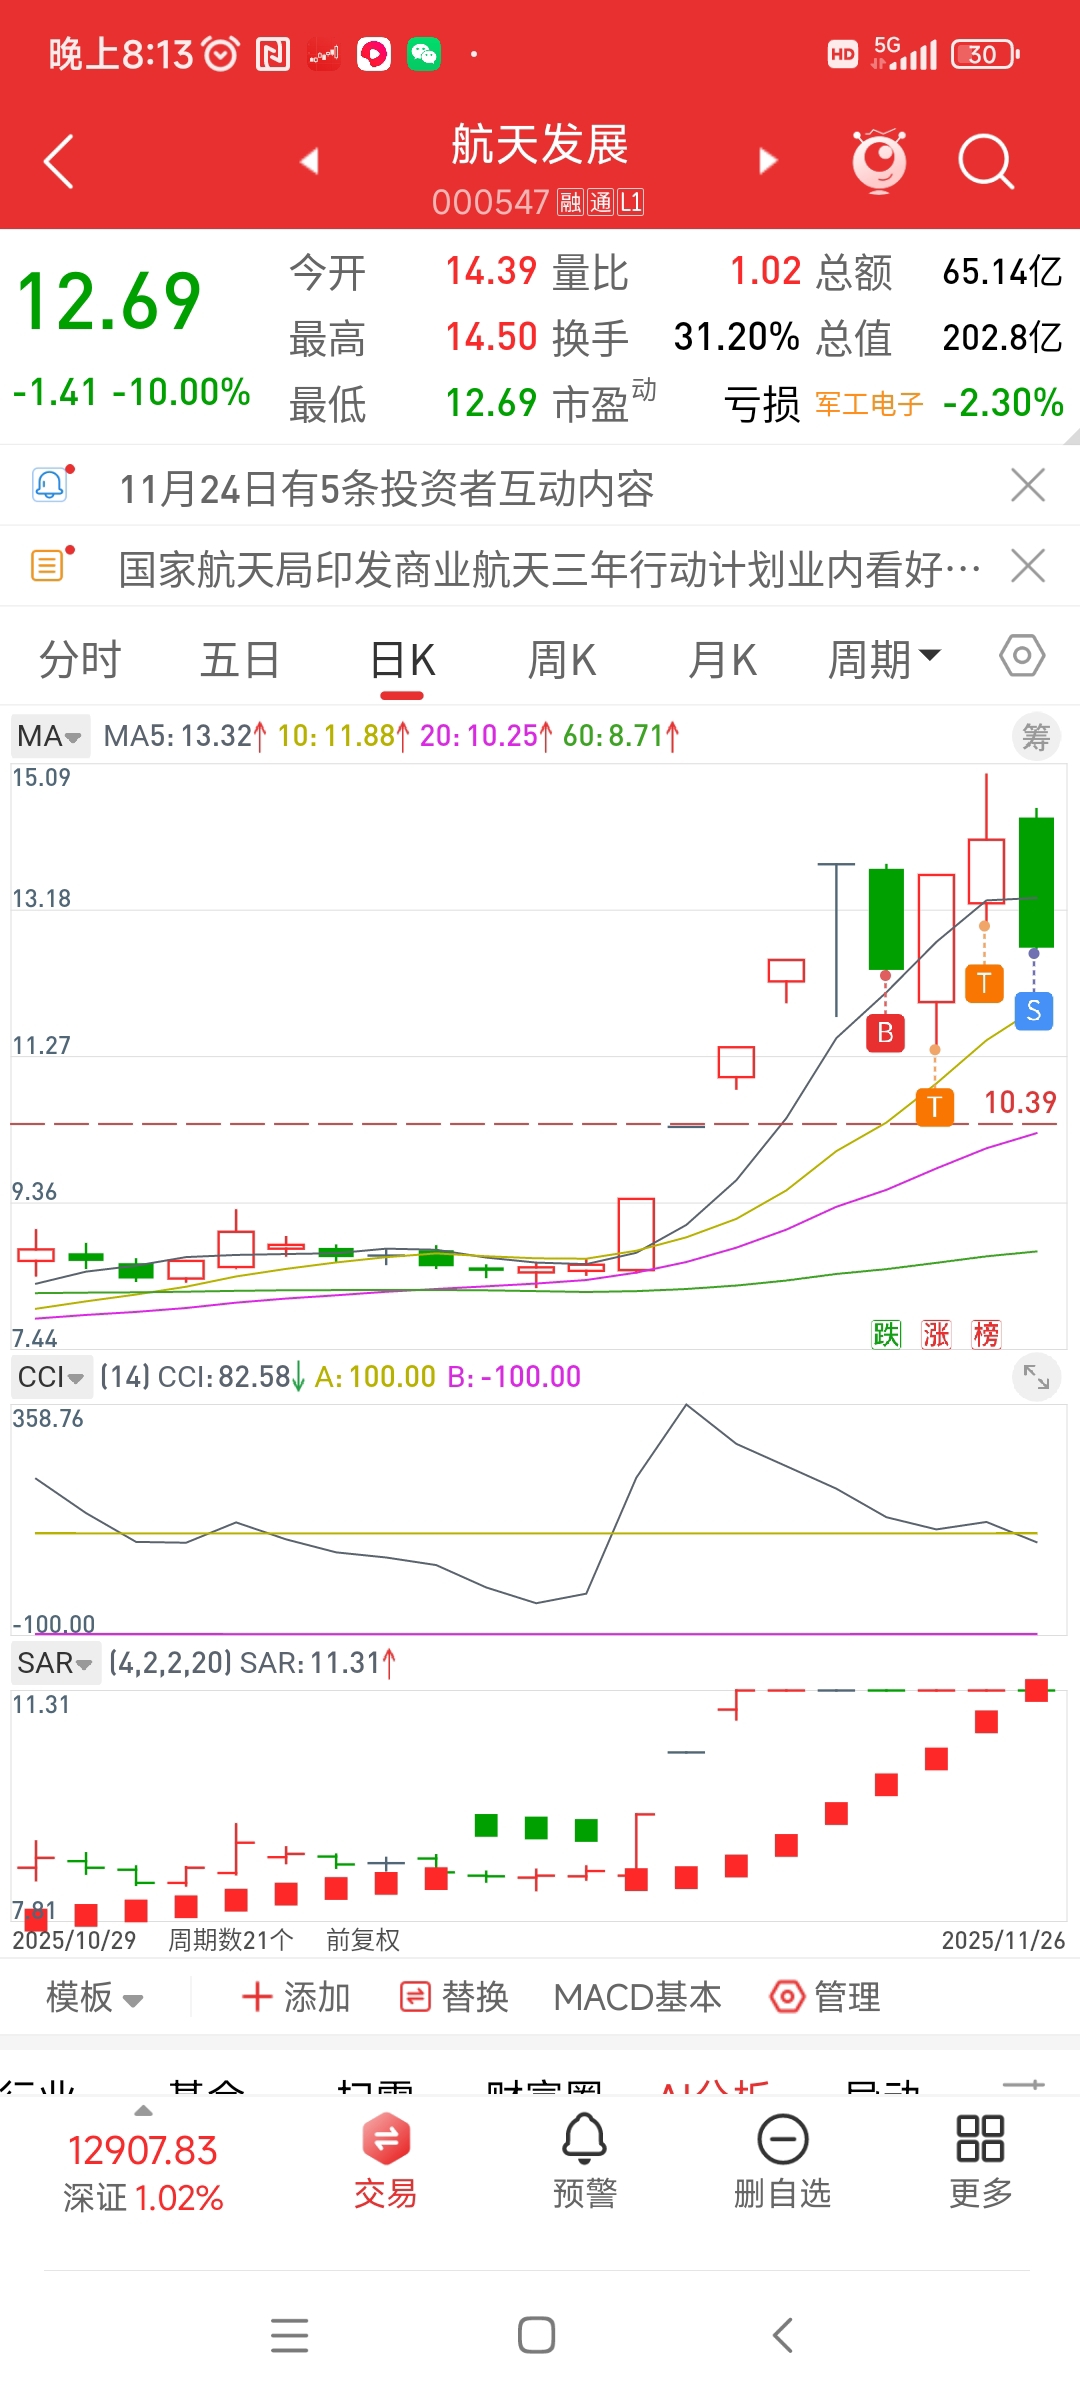Tap the 榜 tag on chart
The width and height of the screenshot is (1080, 2400).
[x=986, y=1334]
